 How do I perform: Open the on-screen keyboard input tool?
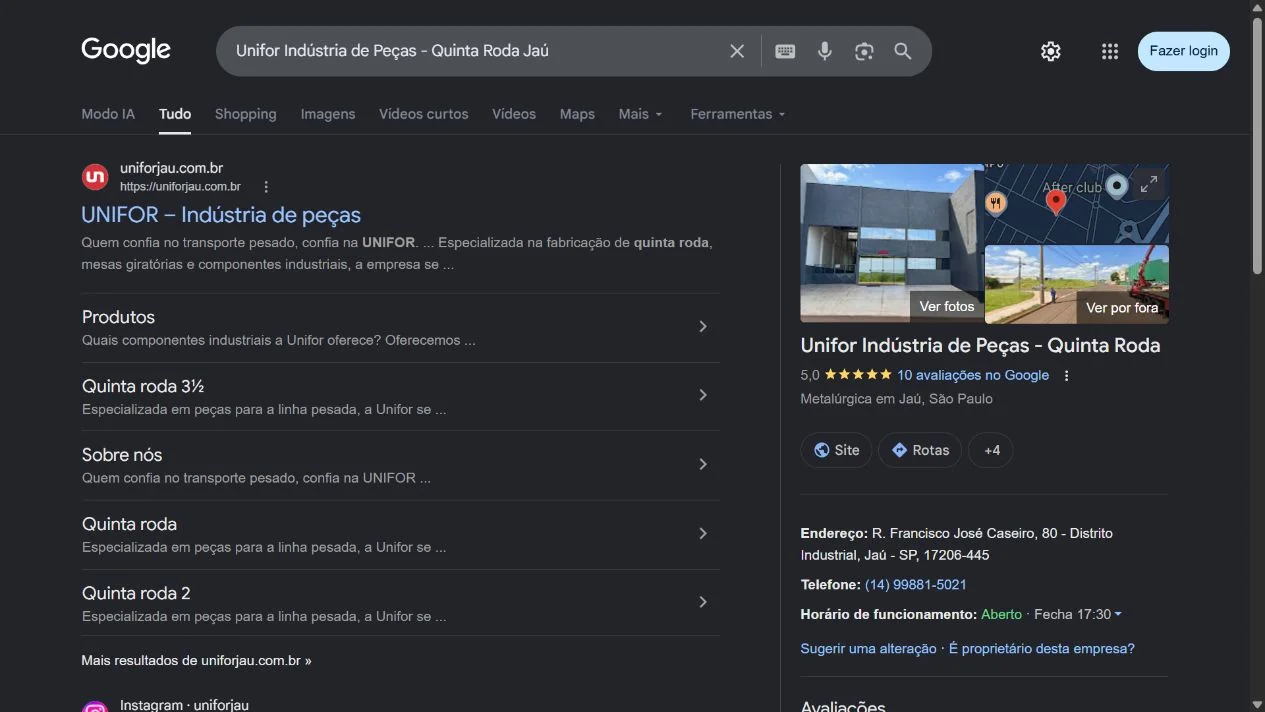point(785,51)
